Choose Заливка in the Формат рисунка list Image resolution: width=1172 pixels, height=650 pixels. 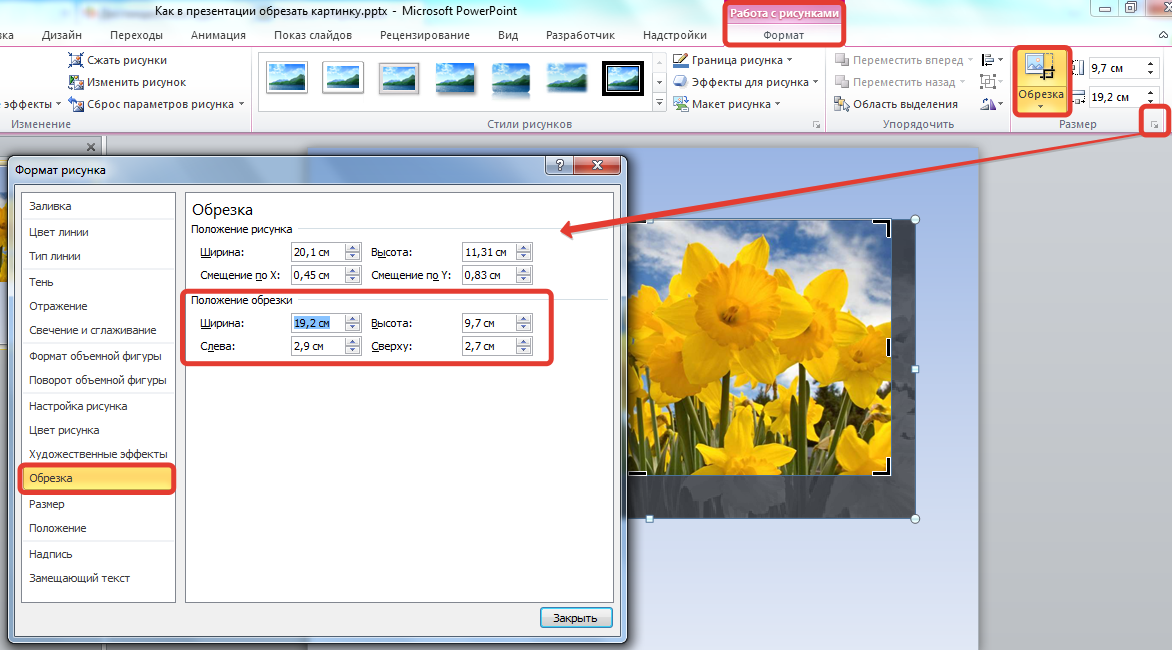[x=50, y=206]
